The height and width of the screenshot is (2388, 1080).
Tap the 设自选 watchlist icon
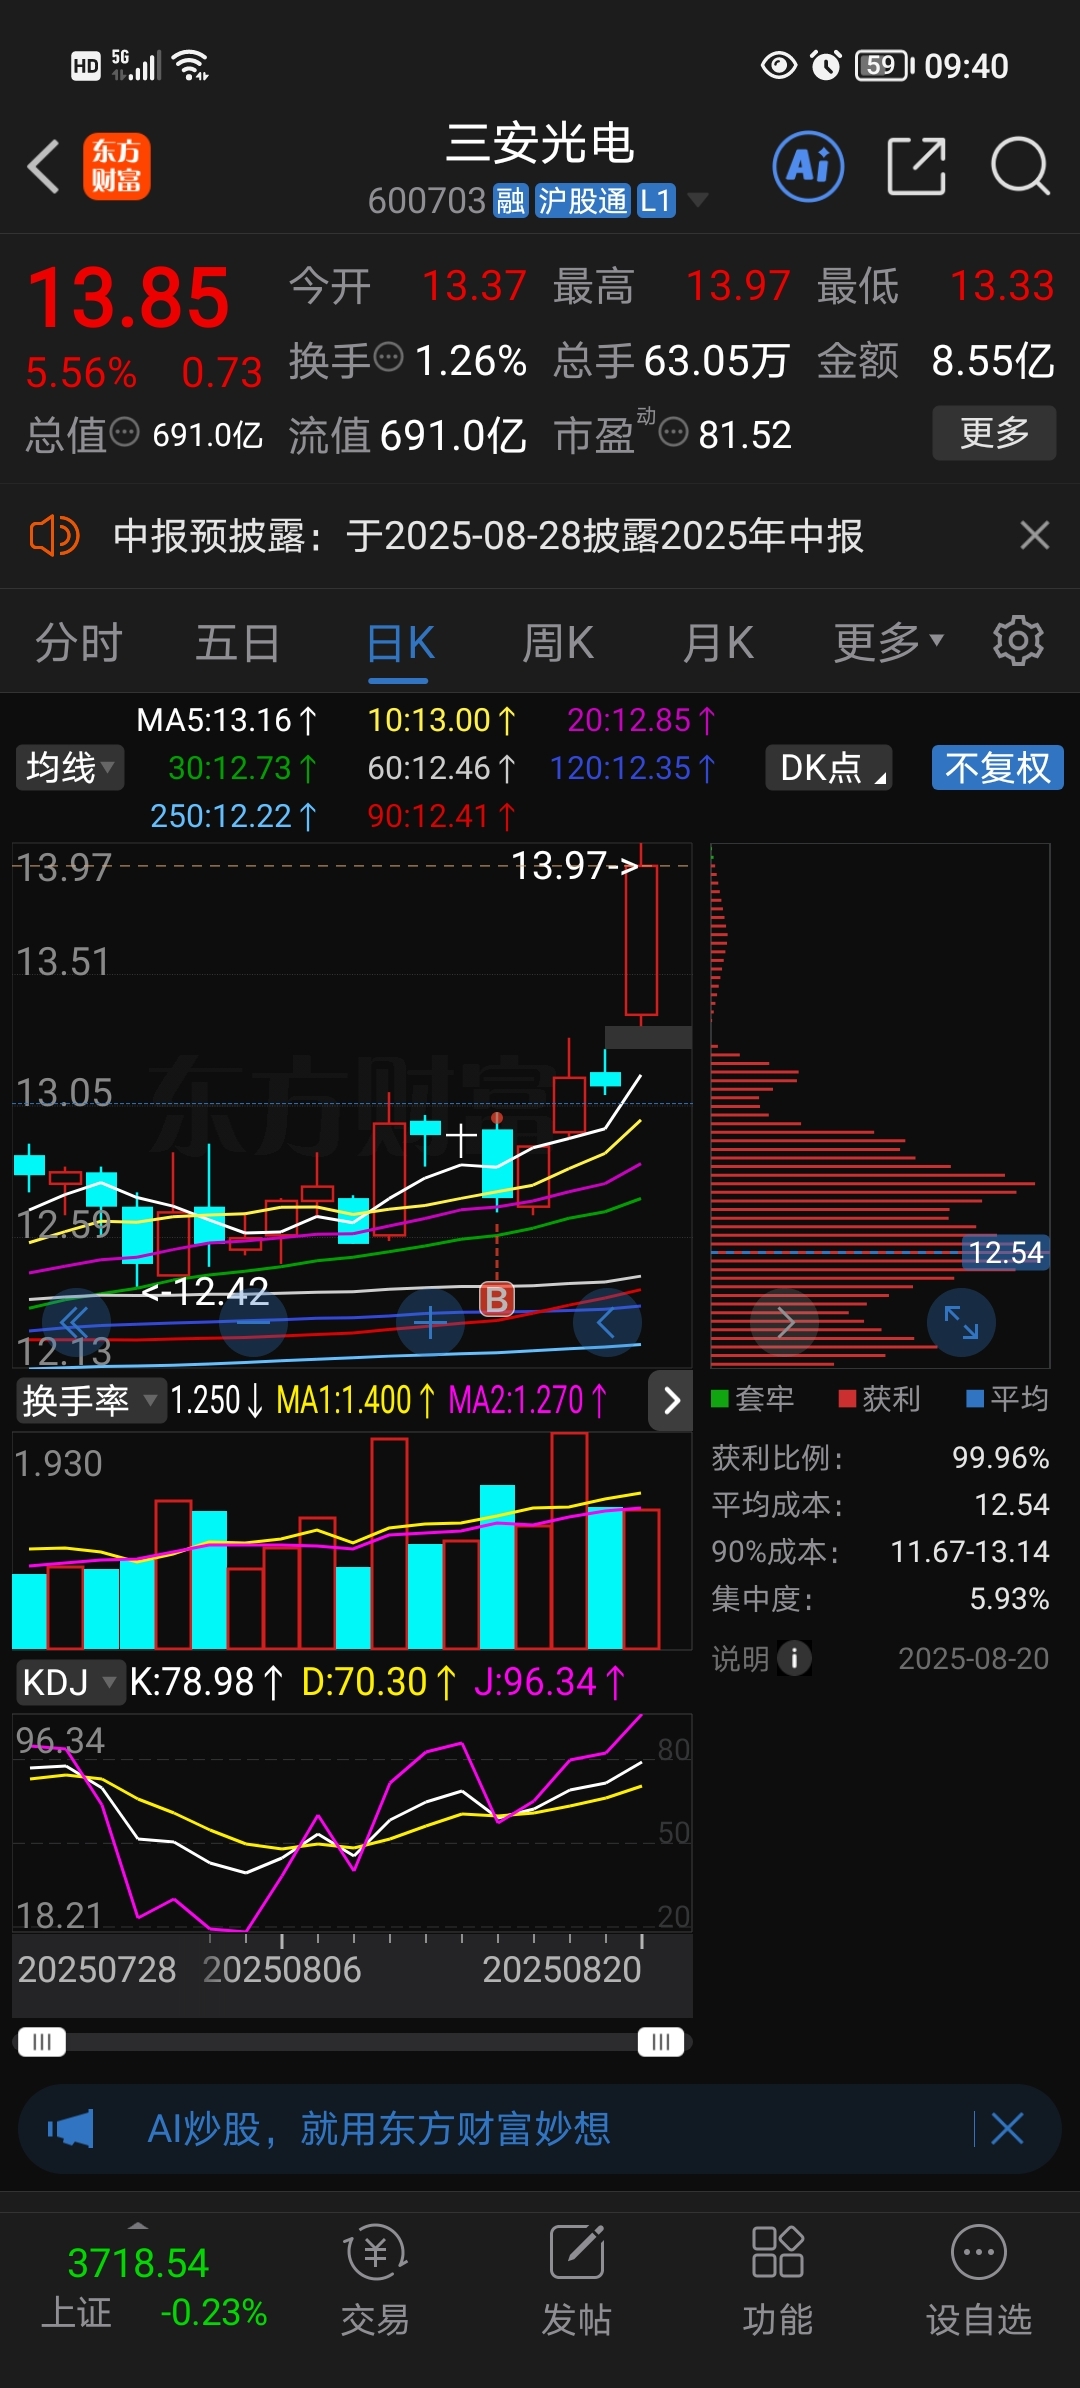pos(979,2279)
